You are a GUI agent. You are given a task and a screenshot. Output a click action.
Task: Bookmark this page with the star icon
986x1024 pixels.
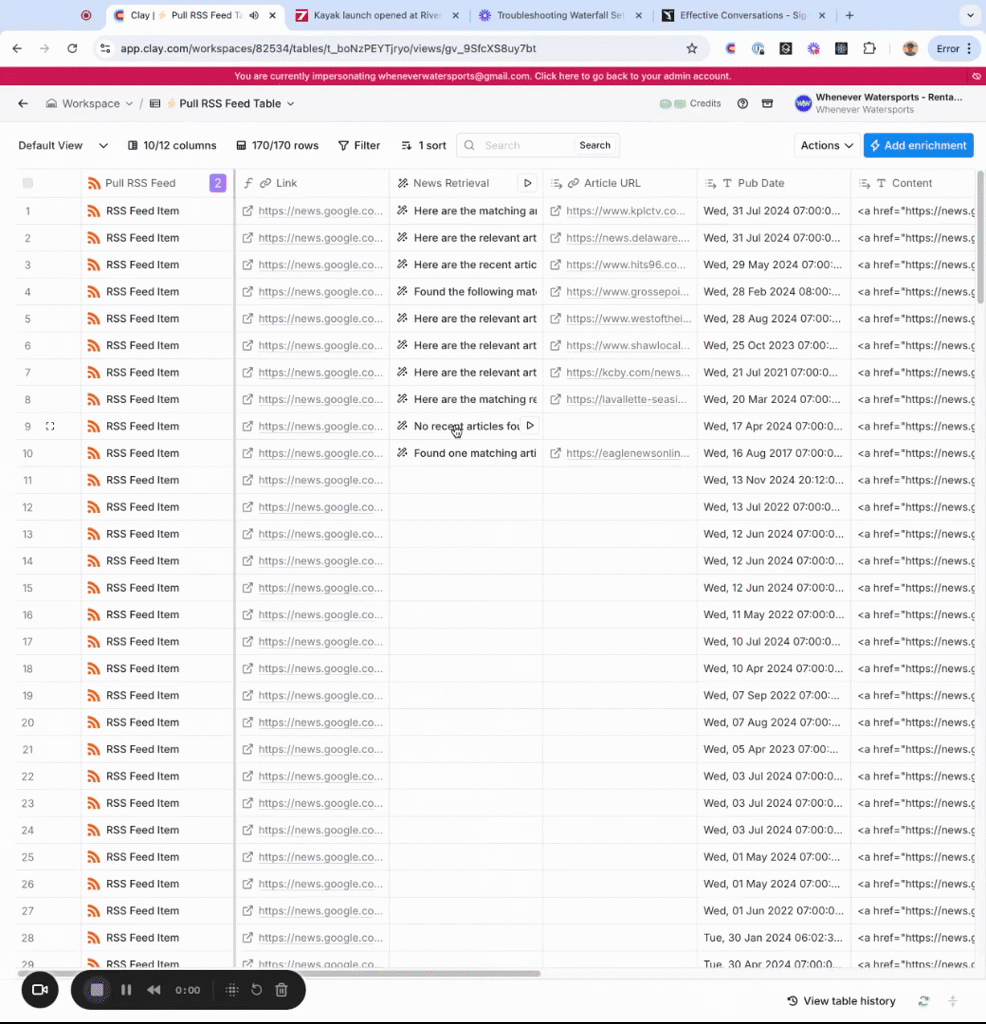pos(691,48)
